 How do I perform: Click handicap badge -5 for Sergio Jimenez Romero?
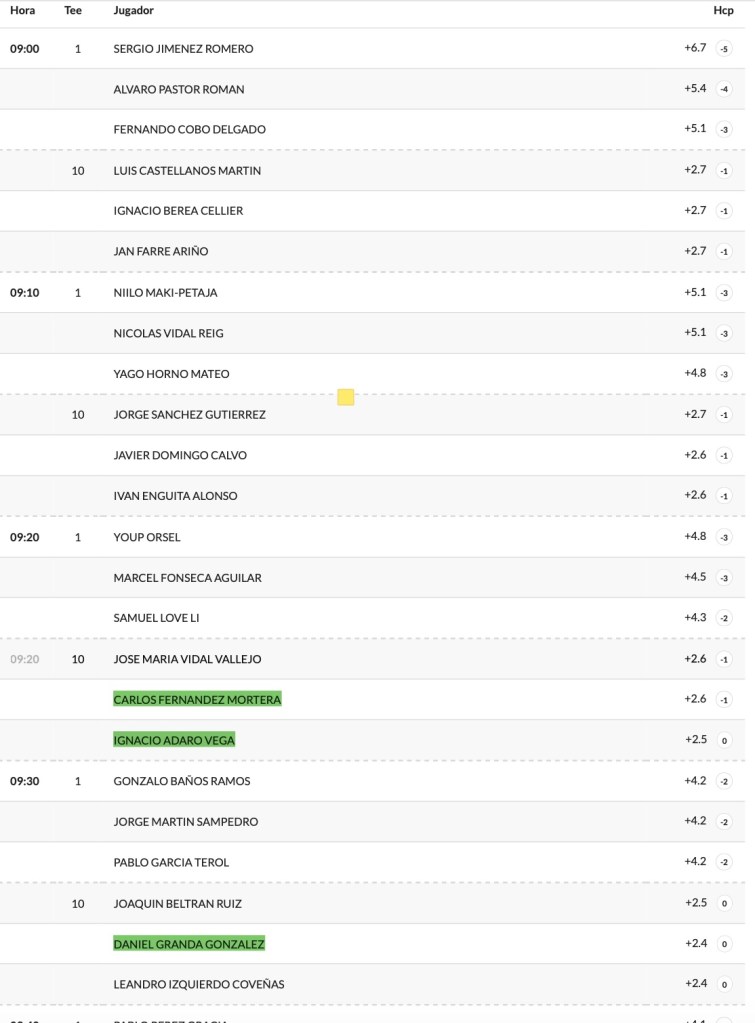tap(724, 49)
